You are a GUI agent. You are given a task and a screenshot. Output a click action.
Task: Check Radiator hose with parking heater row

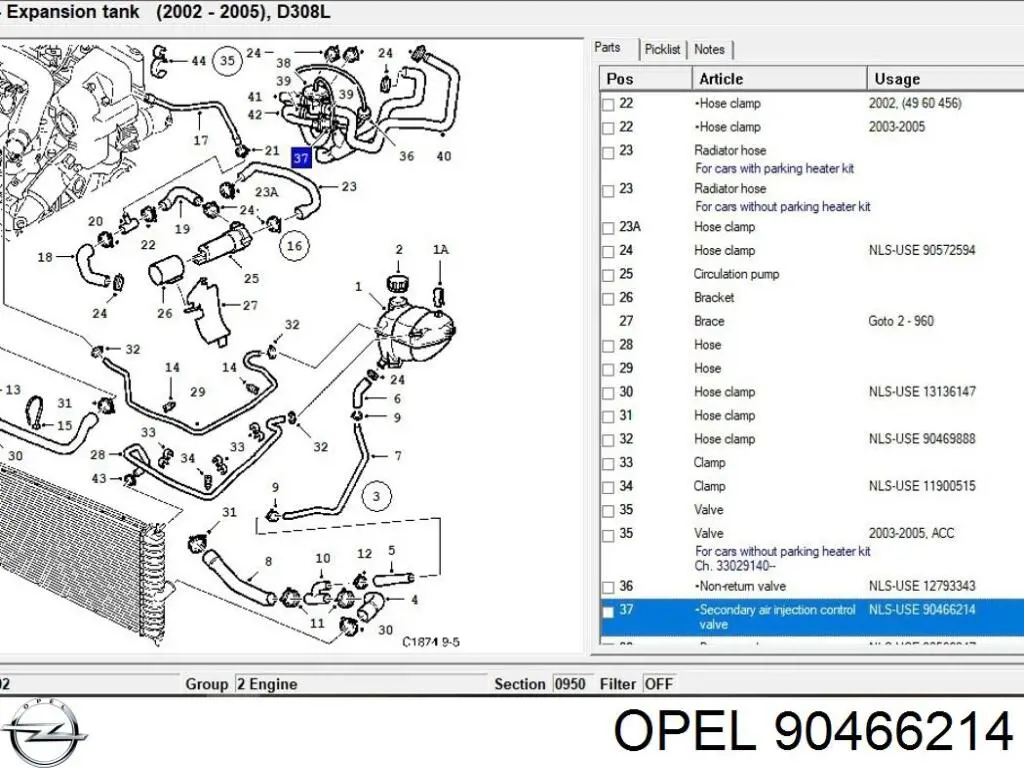tap(608, 152)
